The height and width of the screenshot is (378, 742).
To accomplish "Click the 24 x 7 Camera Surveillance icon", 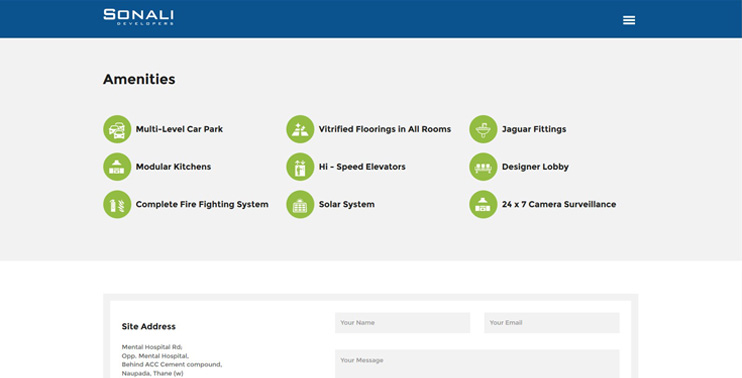I will click(483, 204).
